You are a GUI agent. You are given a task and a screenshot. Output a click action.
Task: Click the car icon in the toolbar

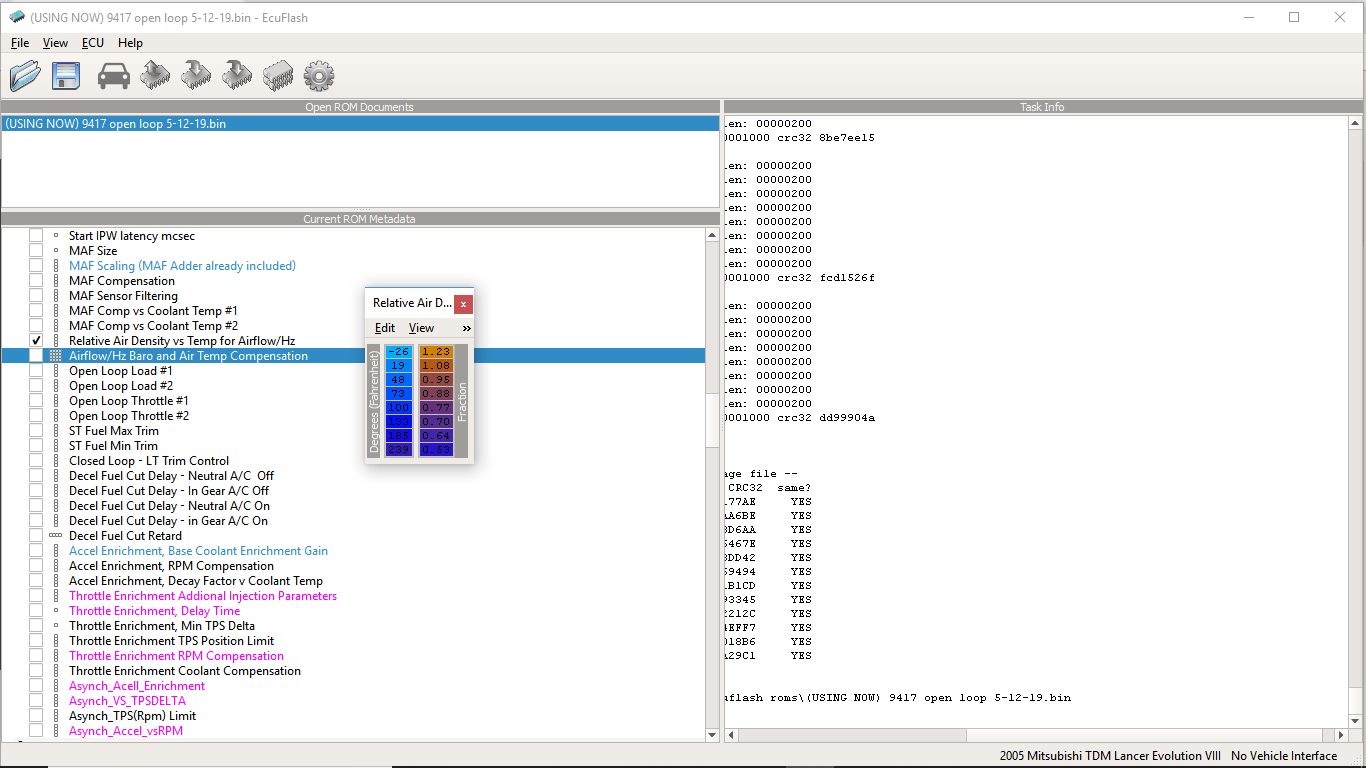click(x=114, y=76)
